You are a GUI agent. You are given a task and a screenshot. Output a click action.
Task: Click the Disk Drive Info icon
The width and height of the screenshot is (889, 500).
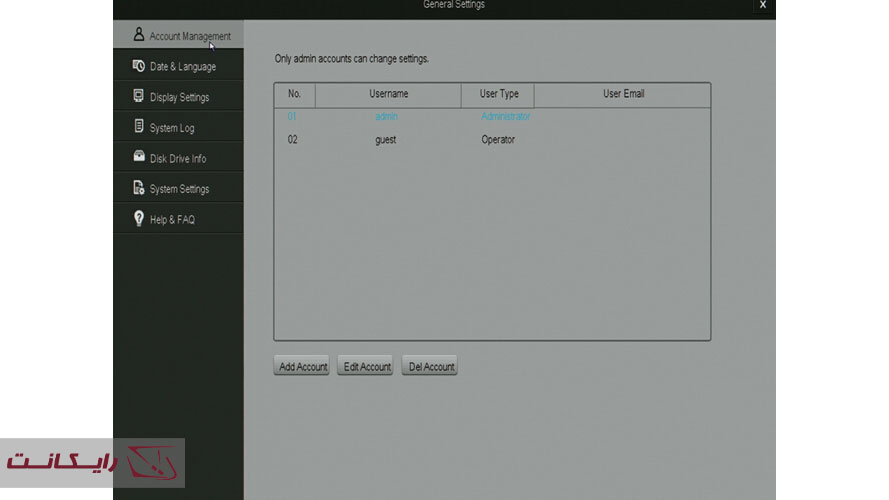(139, 158)
